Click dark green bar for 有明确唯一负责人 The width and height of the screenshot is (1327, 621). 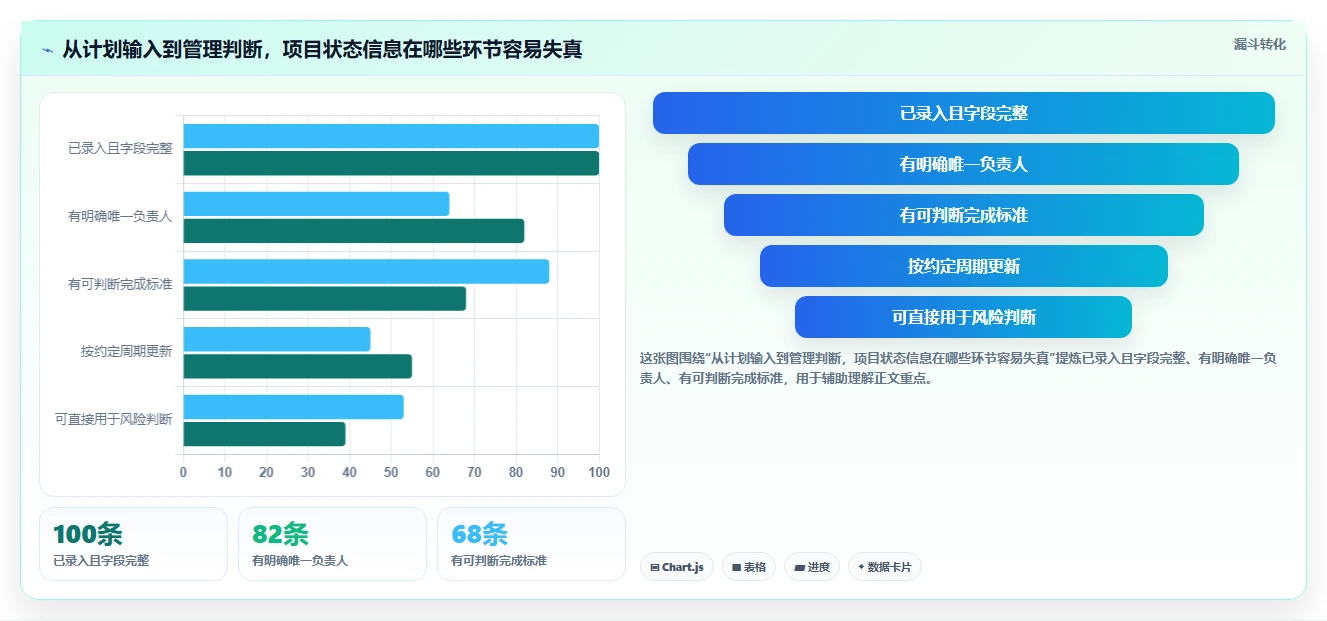354,231
